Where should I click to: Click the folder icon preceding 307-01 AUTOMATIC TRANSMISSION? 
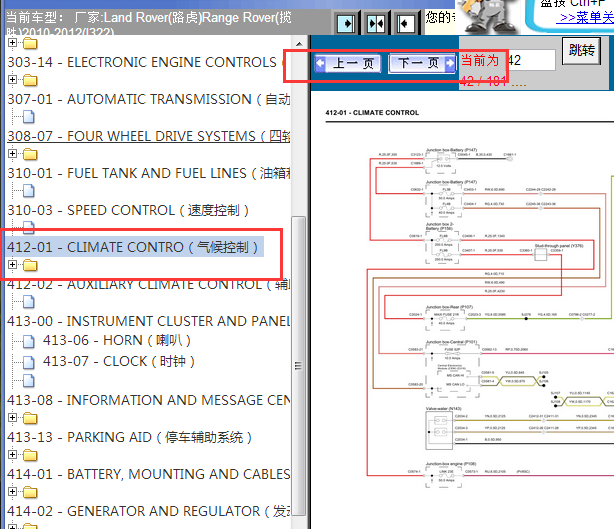click(x=30, y=81)
